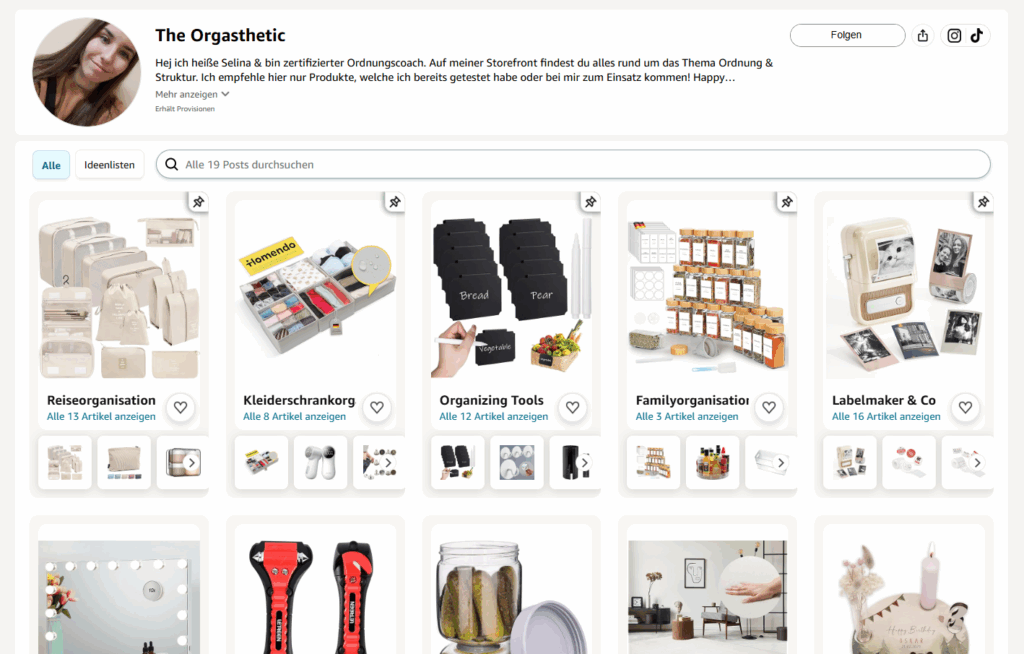Expand the bio with Mehr anzeigen
1024x654 pixels.
192,94
